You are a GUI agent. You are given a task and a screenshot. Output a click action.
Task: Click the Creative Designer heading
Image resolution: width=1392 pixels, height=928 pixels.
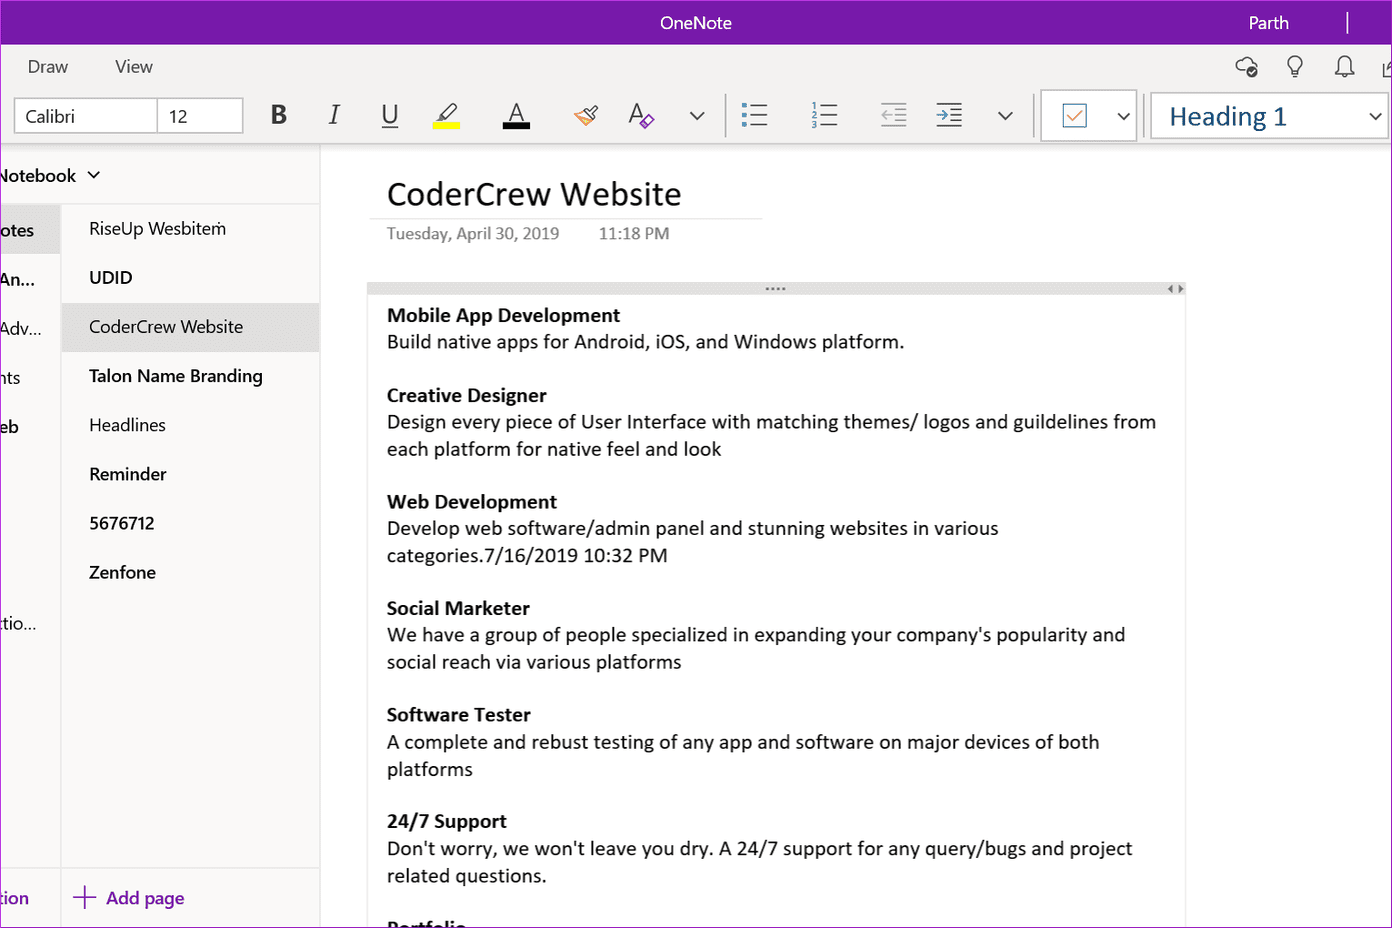pos(466,396)
